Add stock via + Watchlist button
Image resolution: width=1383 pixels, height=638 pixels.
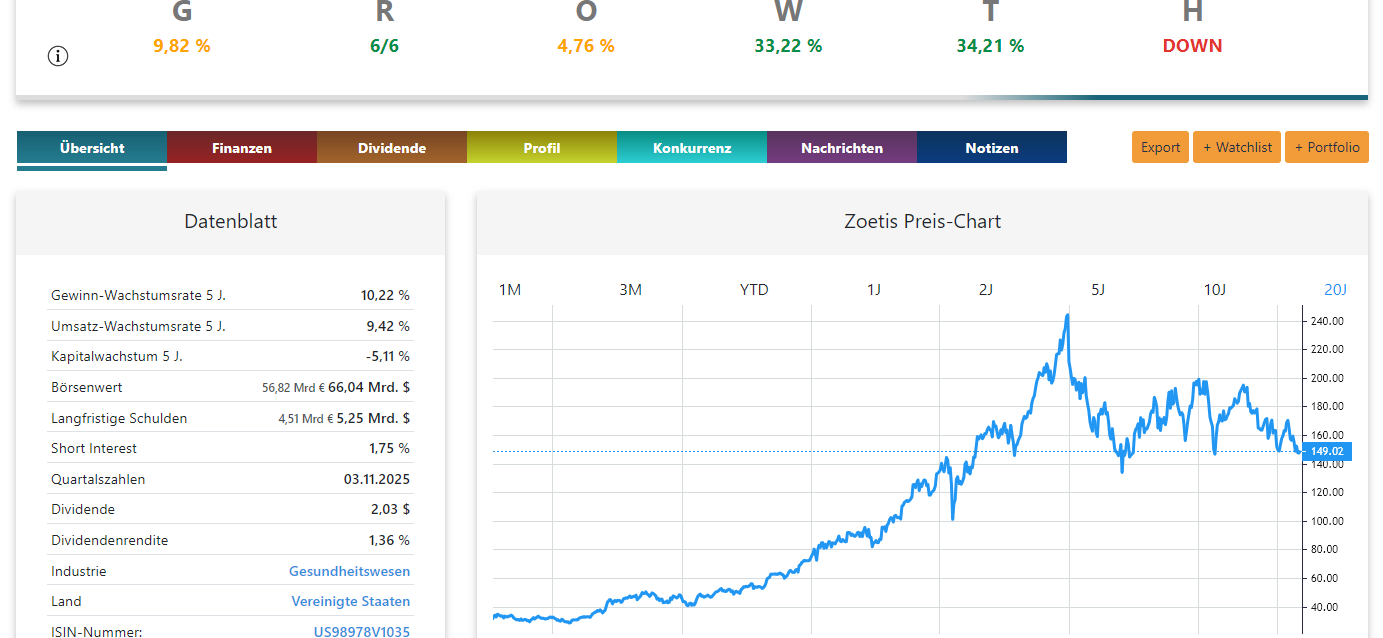1237,147
